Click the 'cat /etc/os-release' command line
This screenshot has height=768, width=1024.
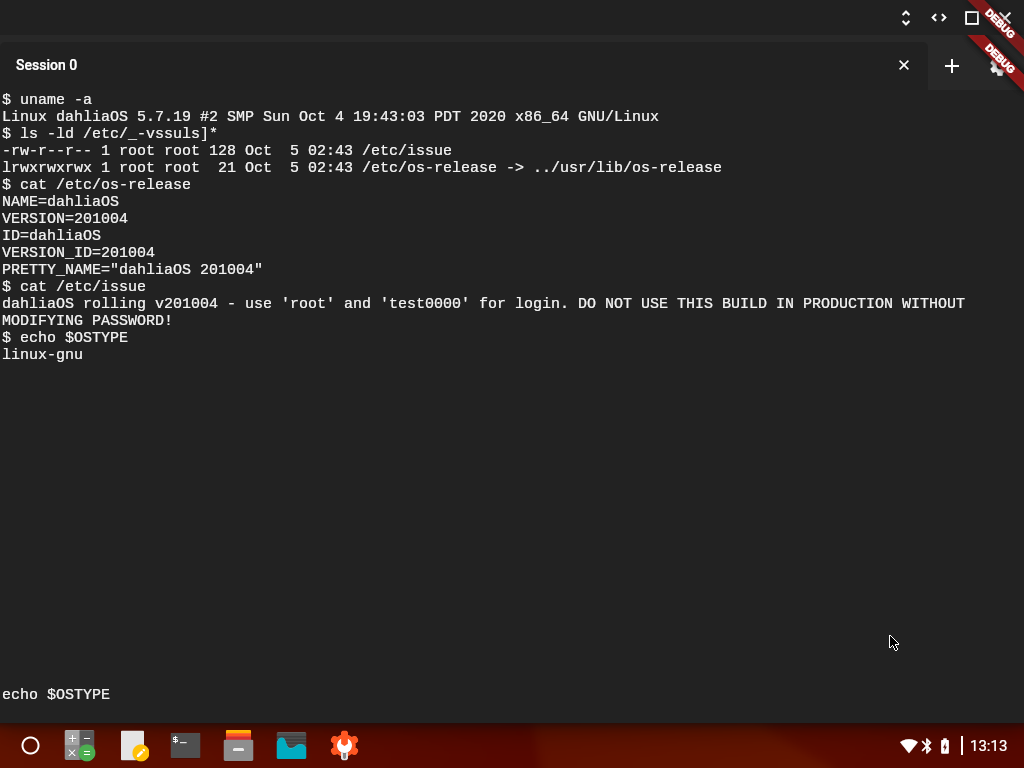pyautogui.click(x=97, y=184)
